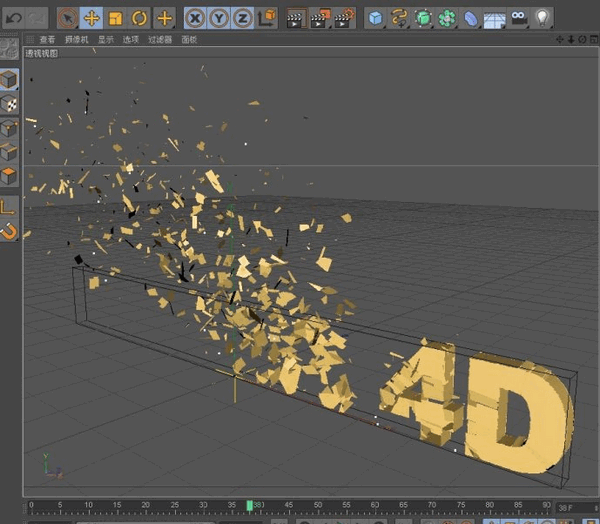
Task: Toggle X axis lock
Action: pyautogui.click(x=195, y=17)
